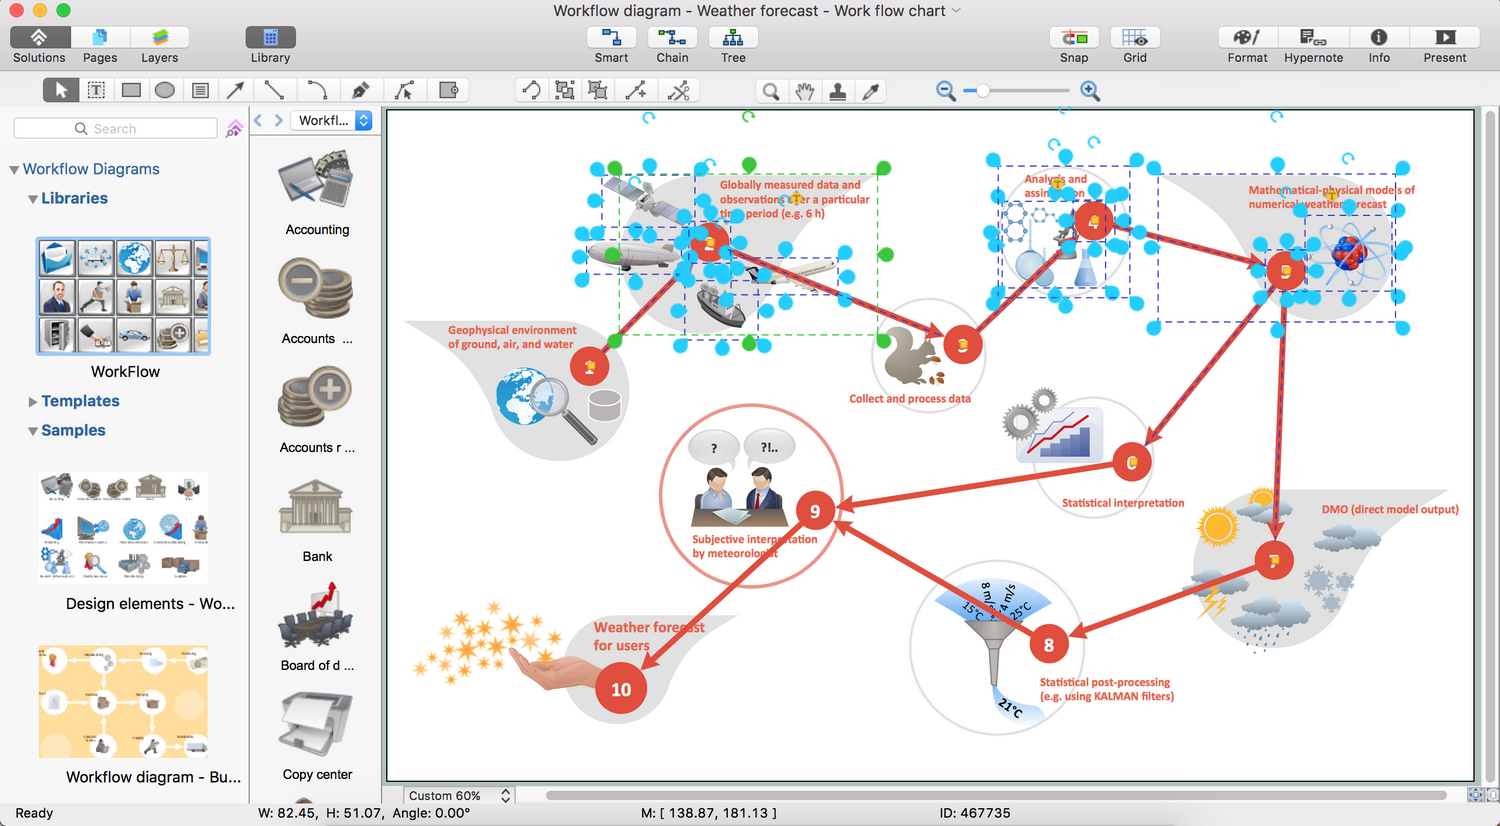Screen dimensions: 1500x826
Task: Select the text block tool
Action: (200, 90)
